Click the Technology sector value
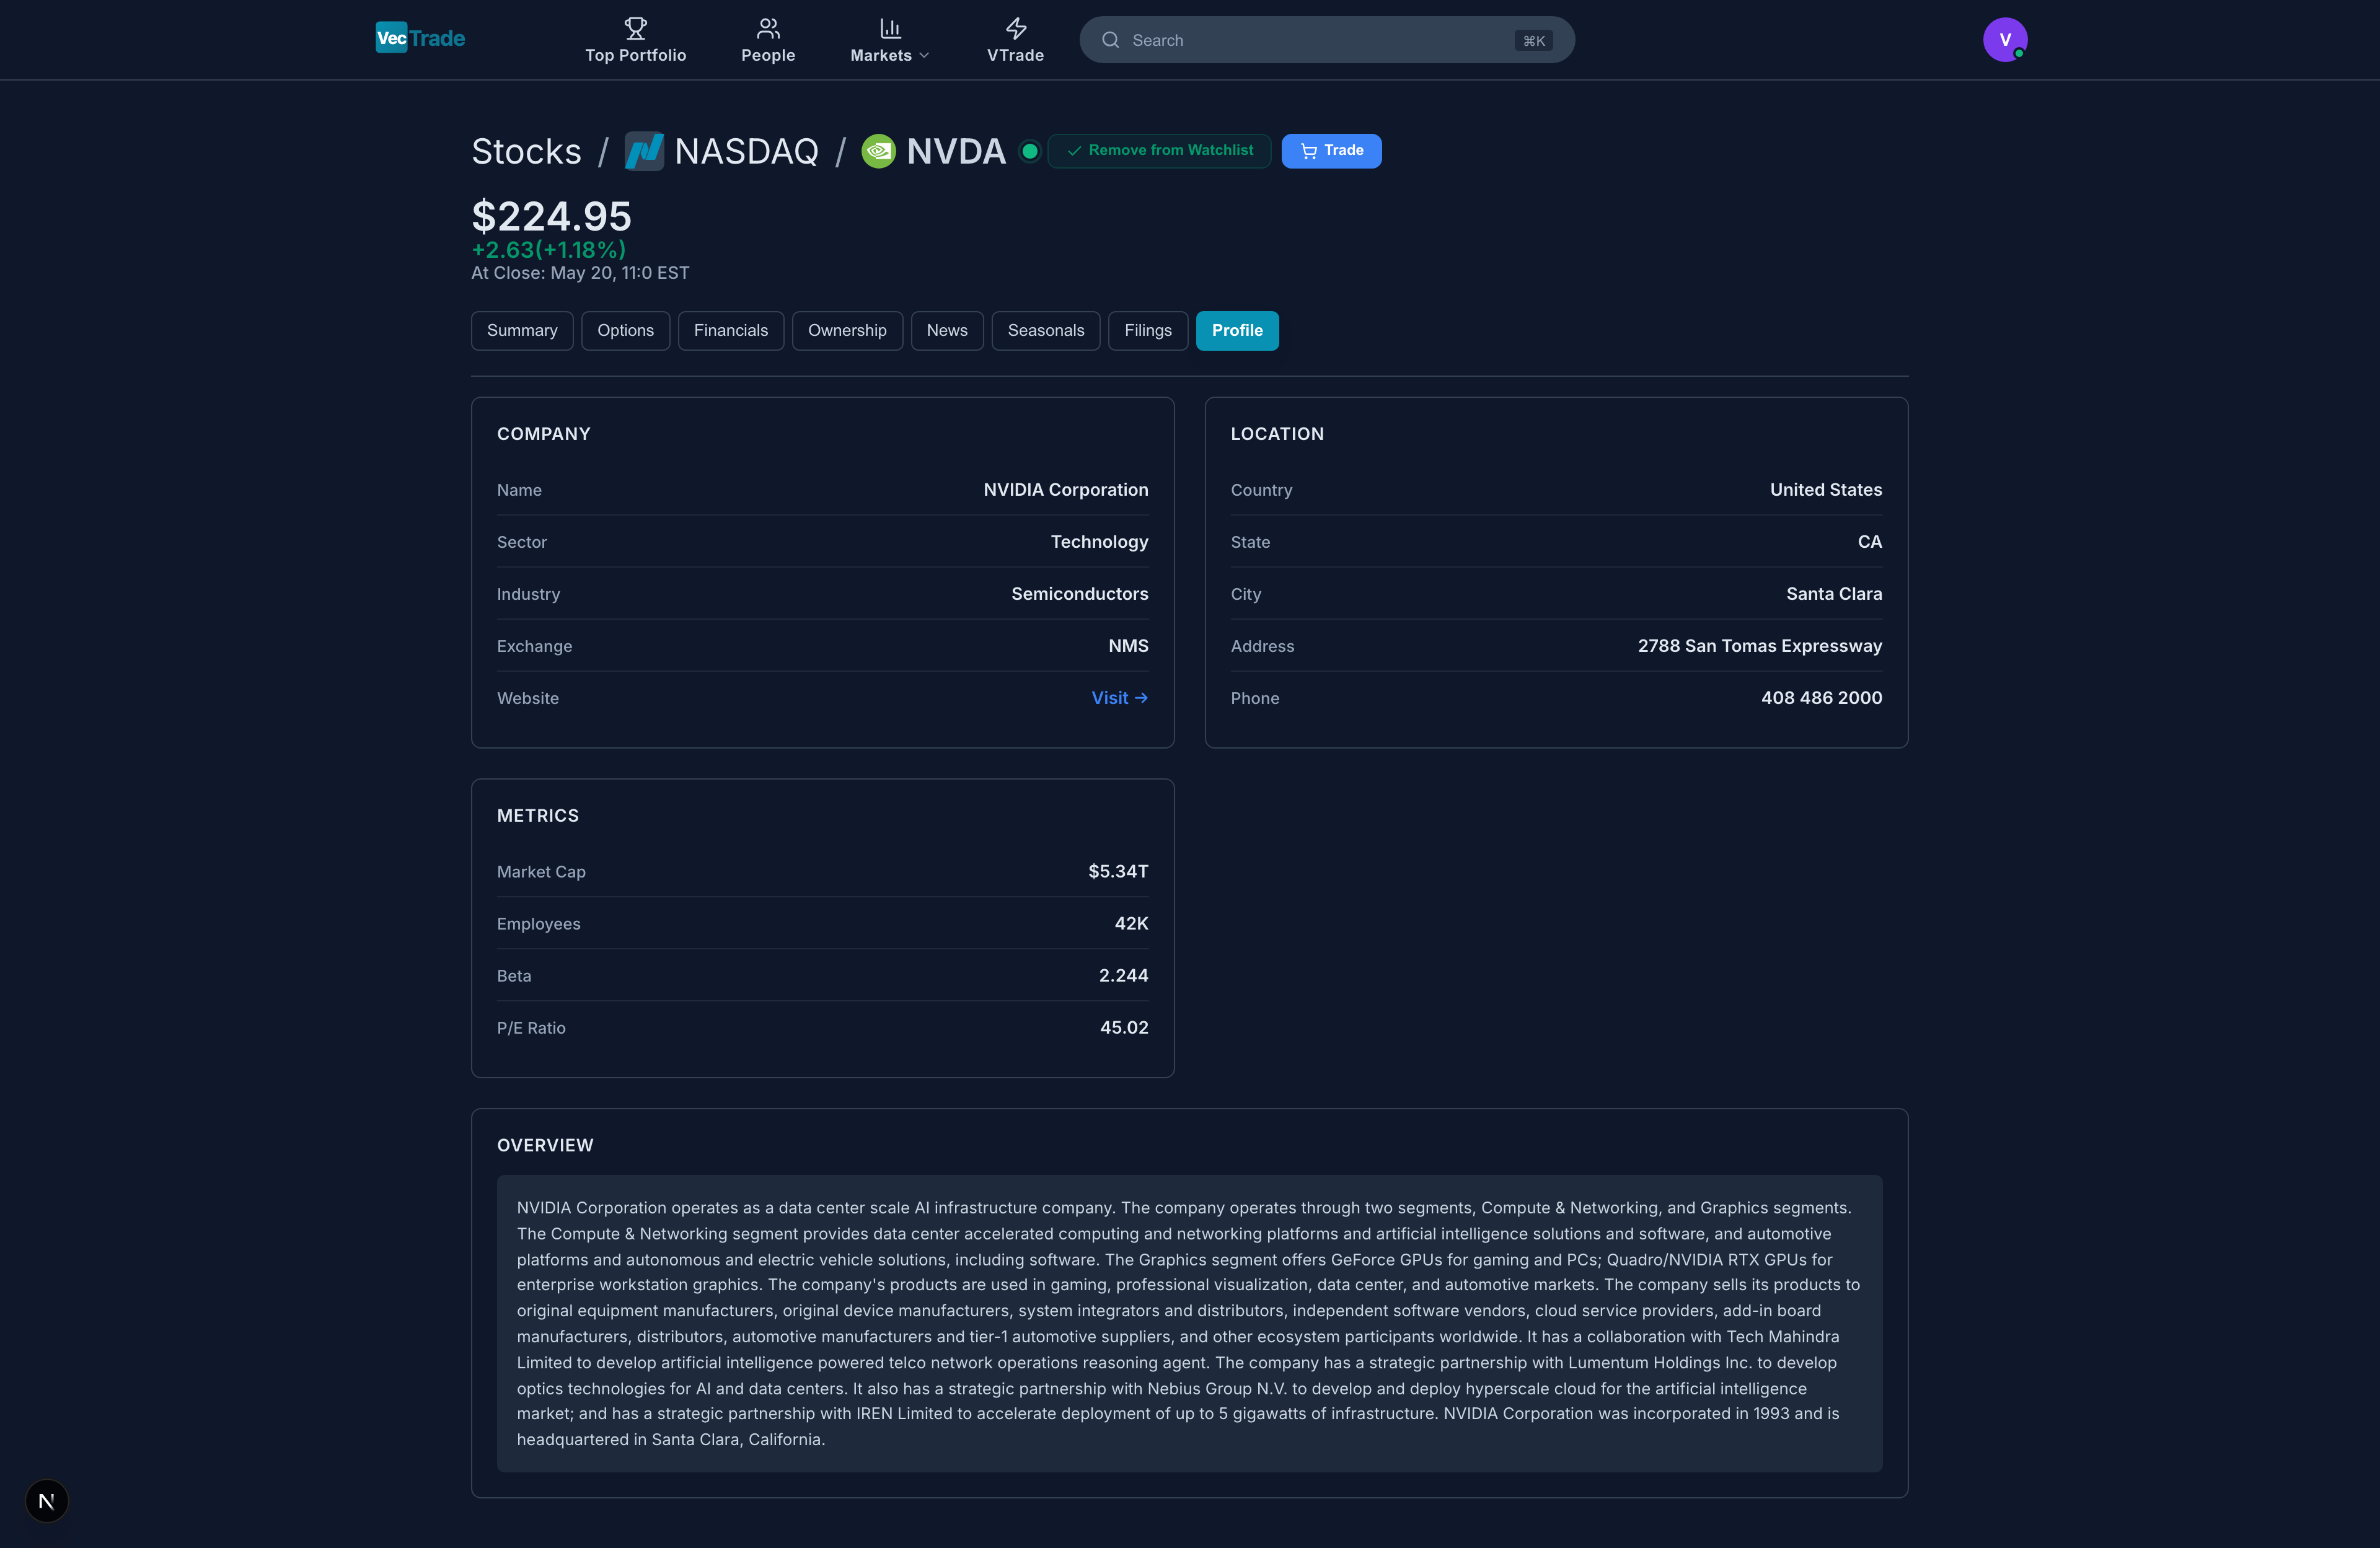Viewport: 2380px width, 1548px height. [x=1099, y=542]
